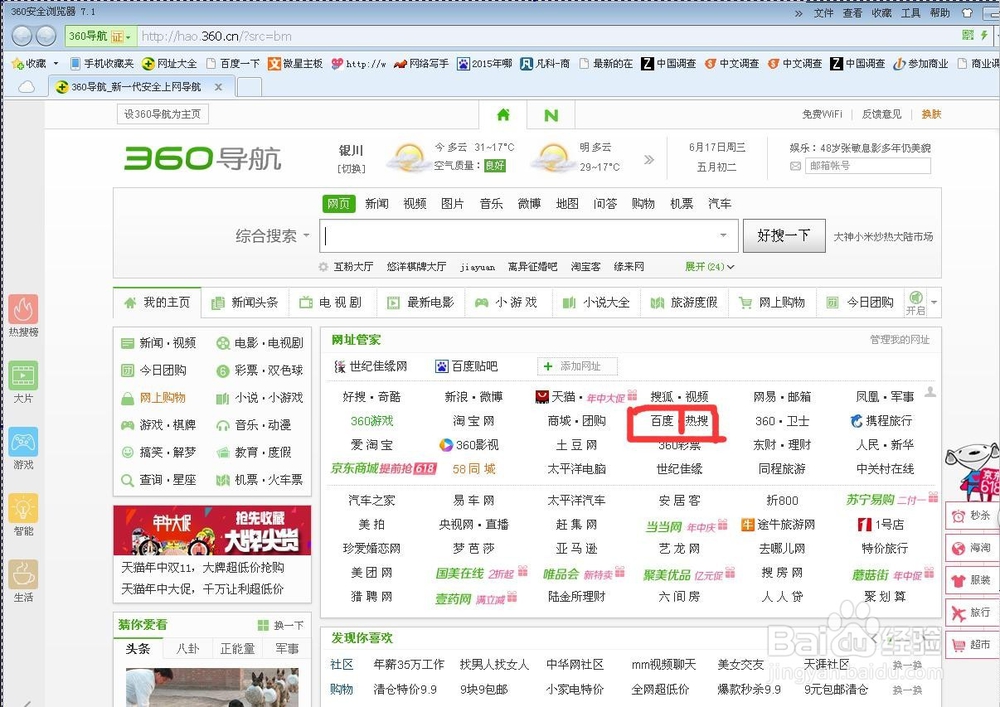Click the 超市 shopping cart icon
The height and width of the screenshot is (707, 1000).
958,645
